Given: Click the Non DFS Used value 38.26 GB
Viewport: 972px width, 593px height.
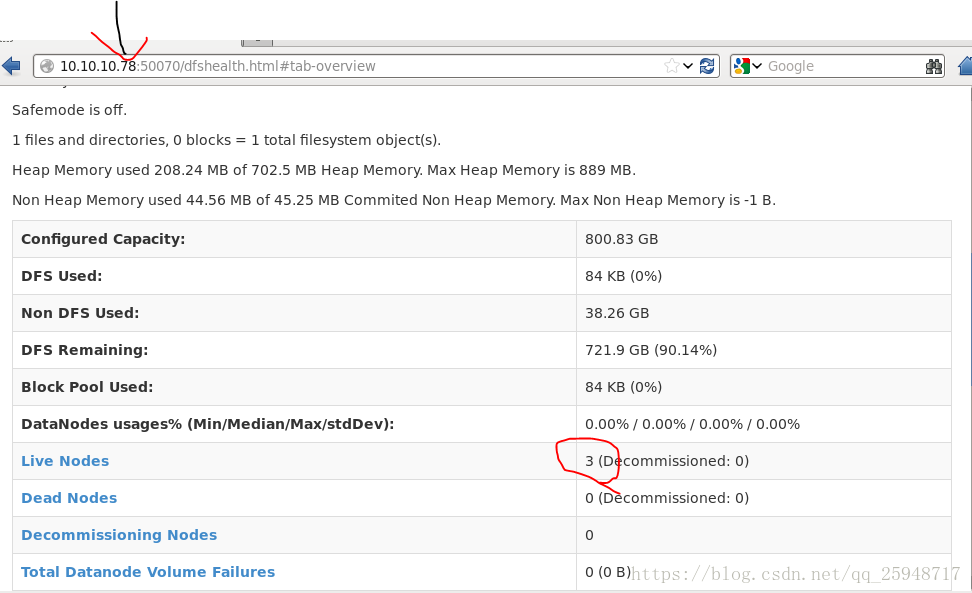Looking at the screenshot, I should click(617, 313).
